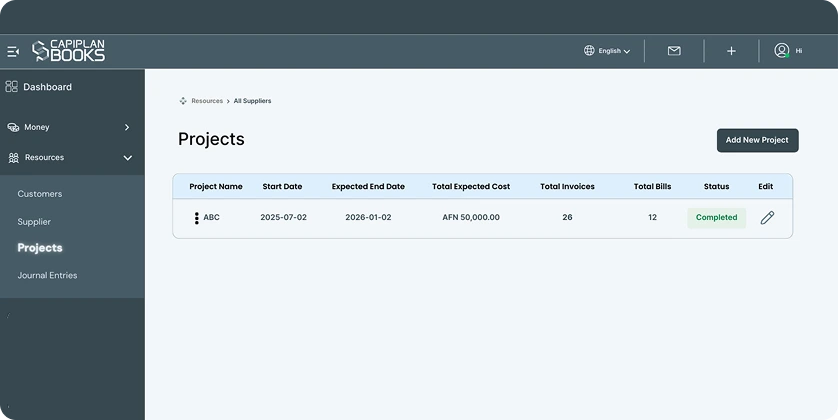This screenshot has width=838, height=420.
Task: Click the start date 2025-07-02
Action: pos(283,217)
